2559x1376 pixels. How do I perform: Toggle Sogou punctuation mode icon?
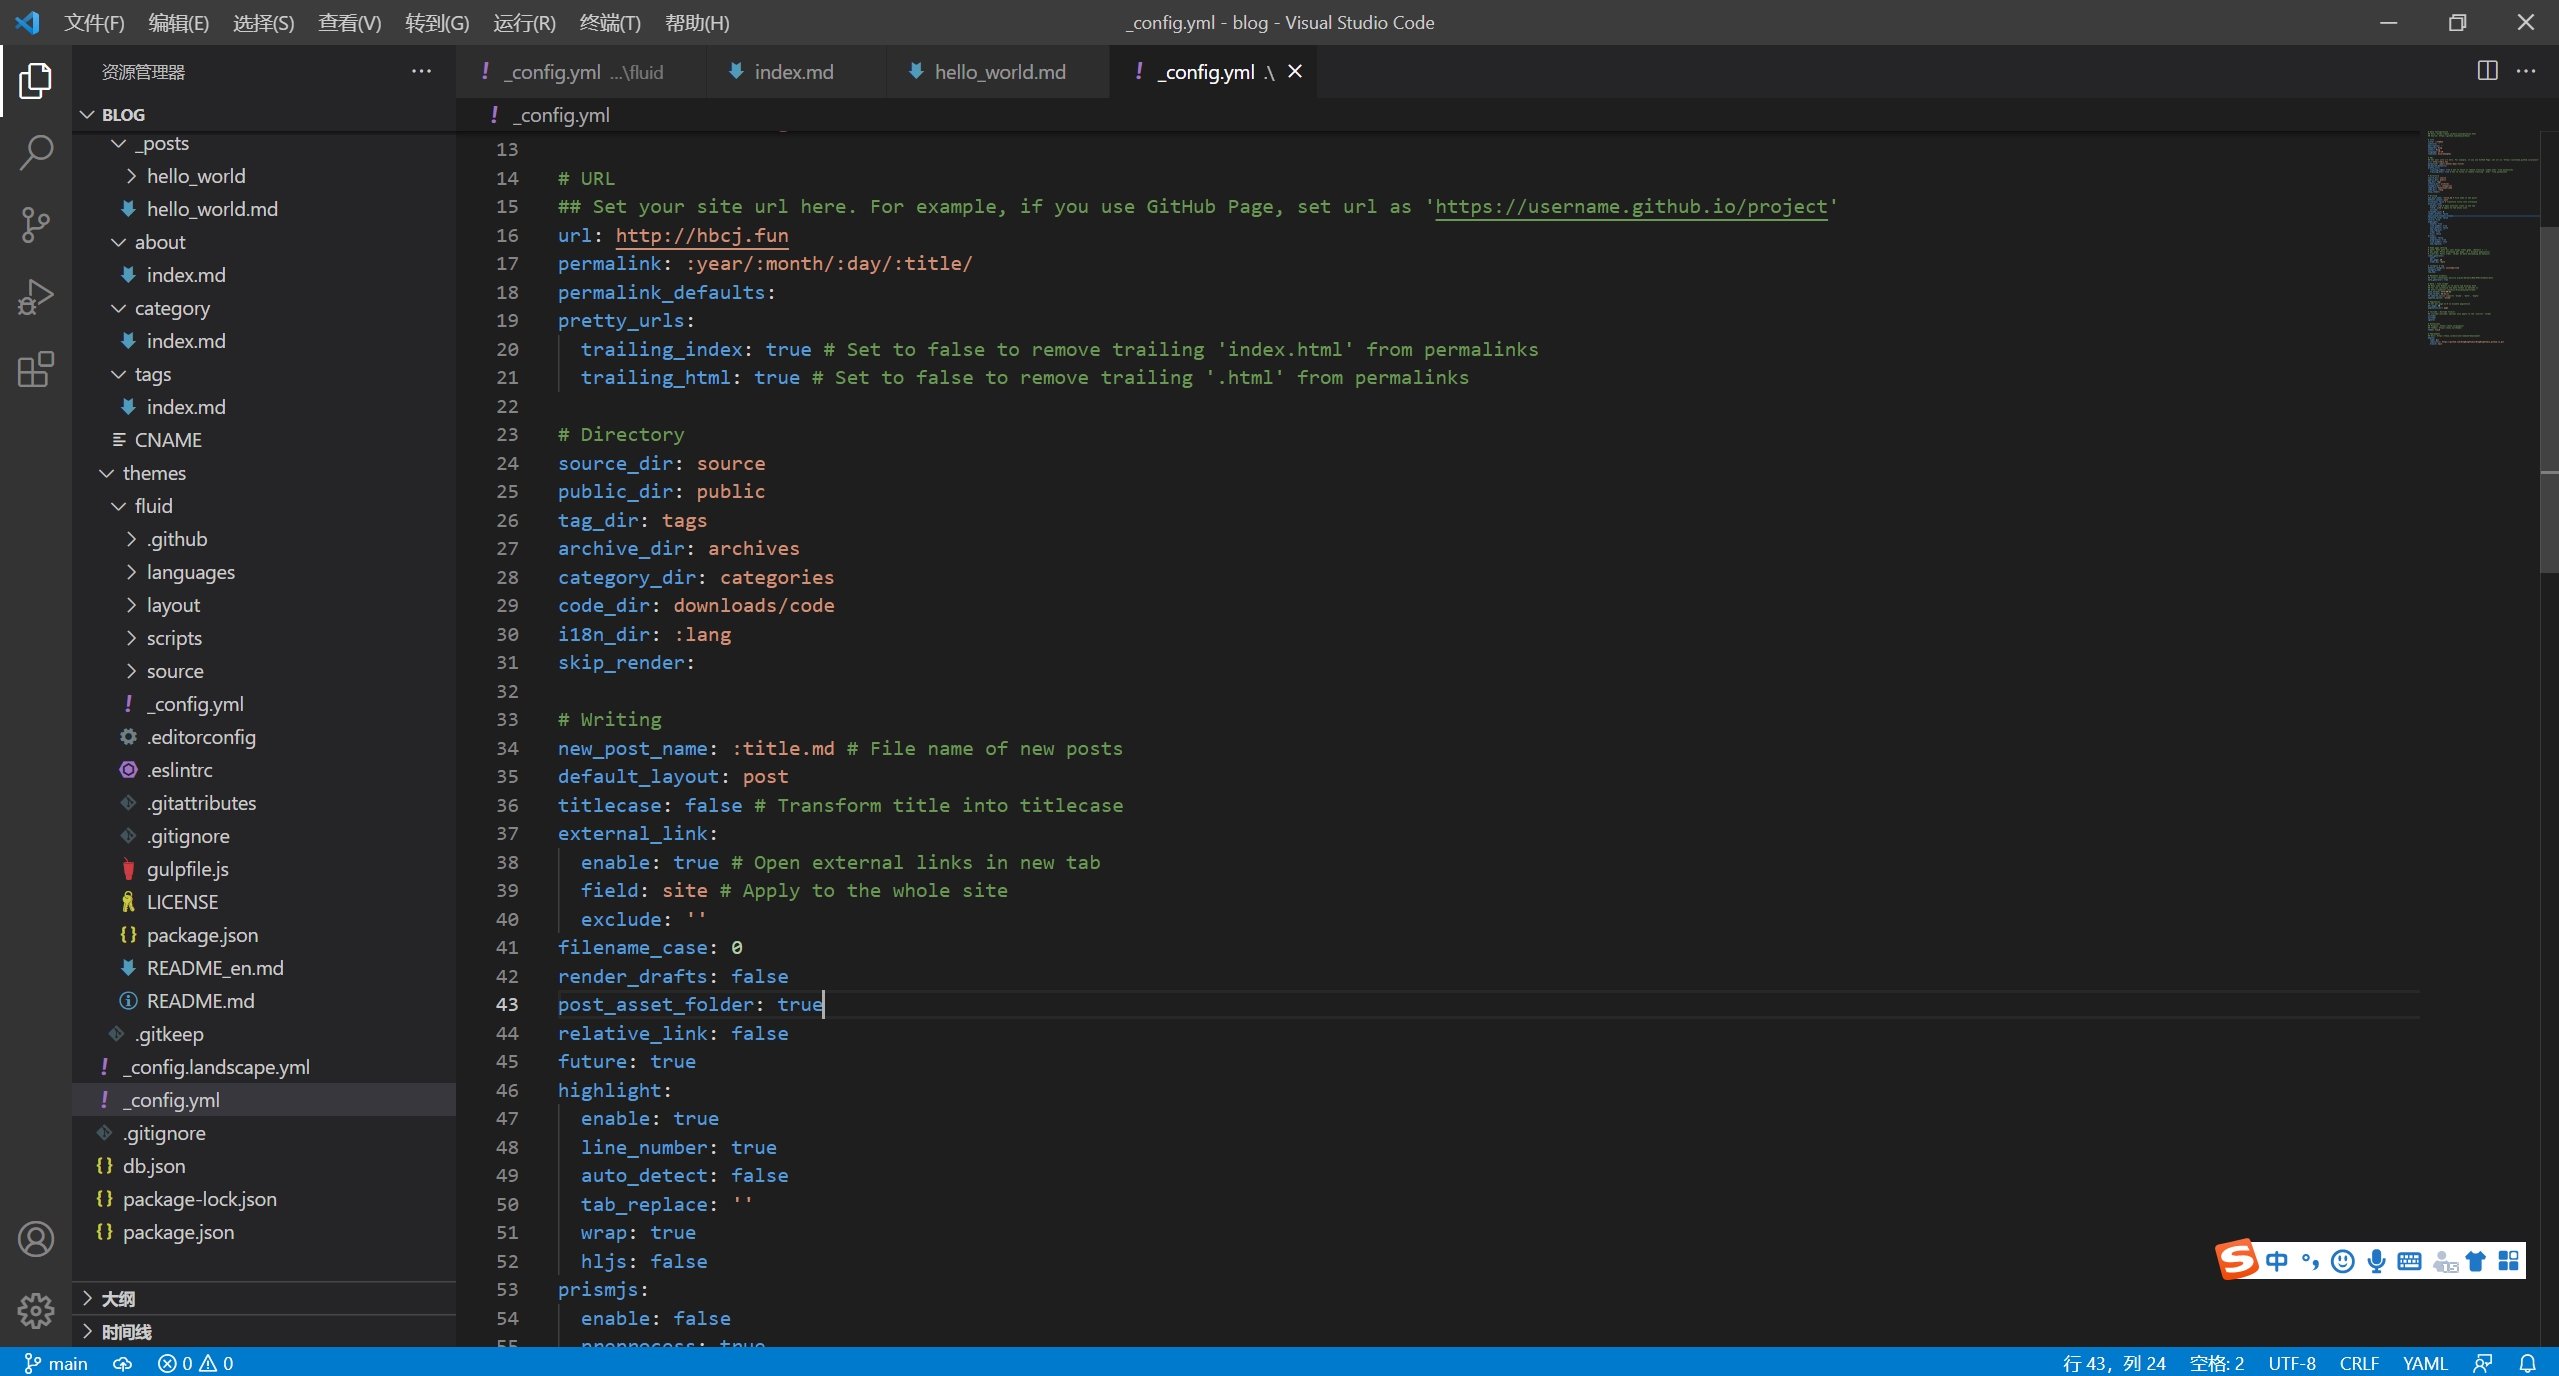click(x=2310, y=1261)
